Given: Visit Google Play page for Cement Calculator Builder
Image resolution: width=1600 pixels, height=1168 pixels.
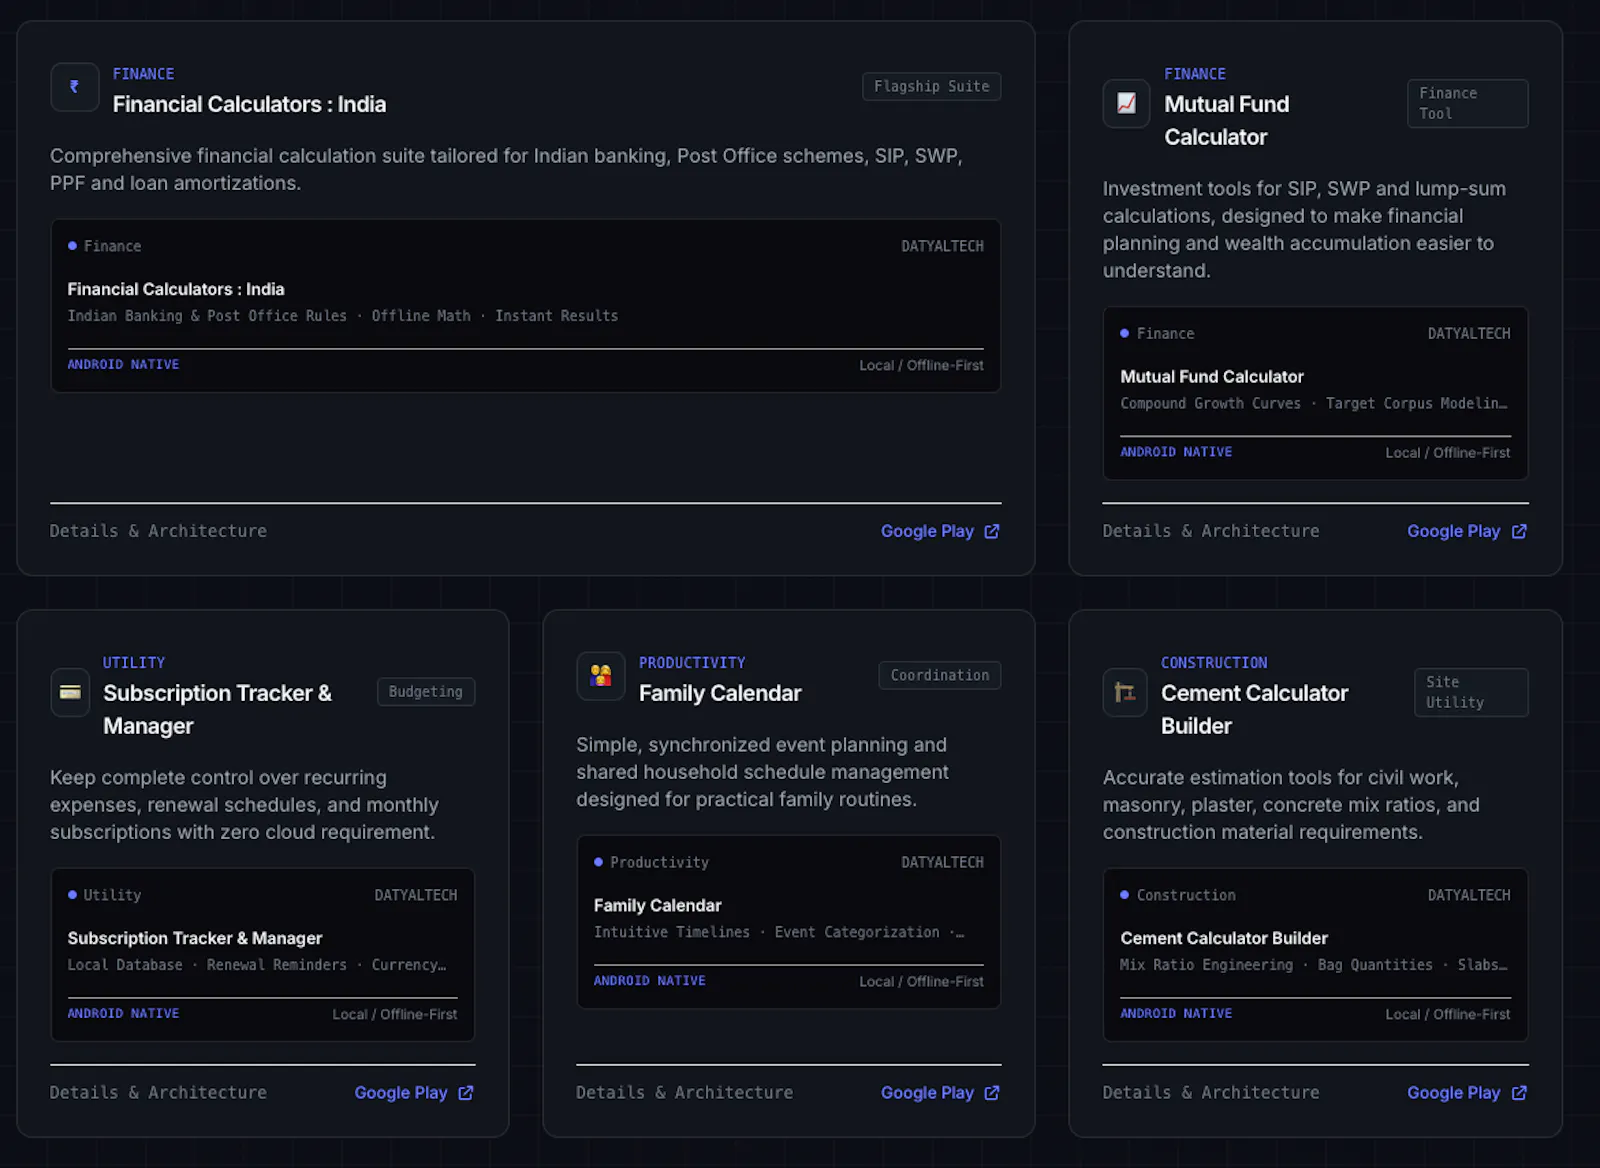Looking at the screenshot, I should click(x=1467, y=1093).
